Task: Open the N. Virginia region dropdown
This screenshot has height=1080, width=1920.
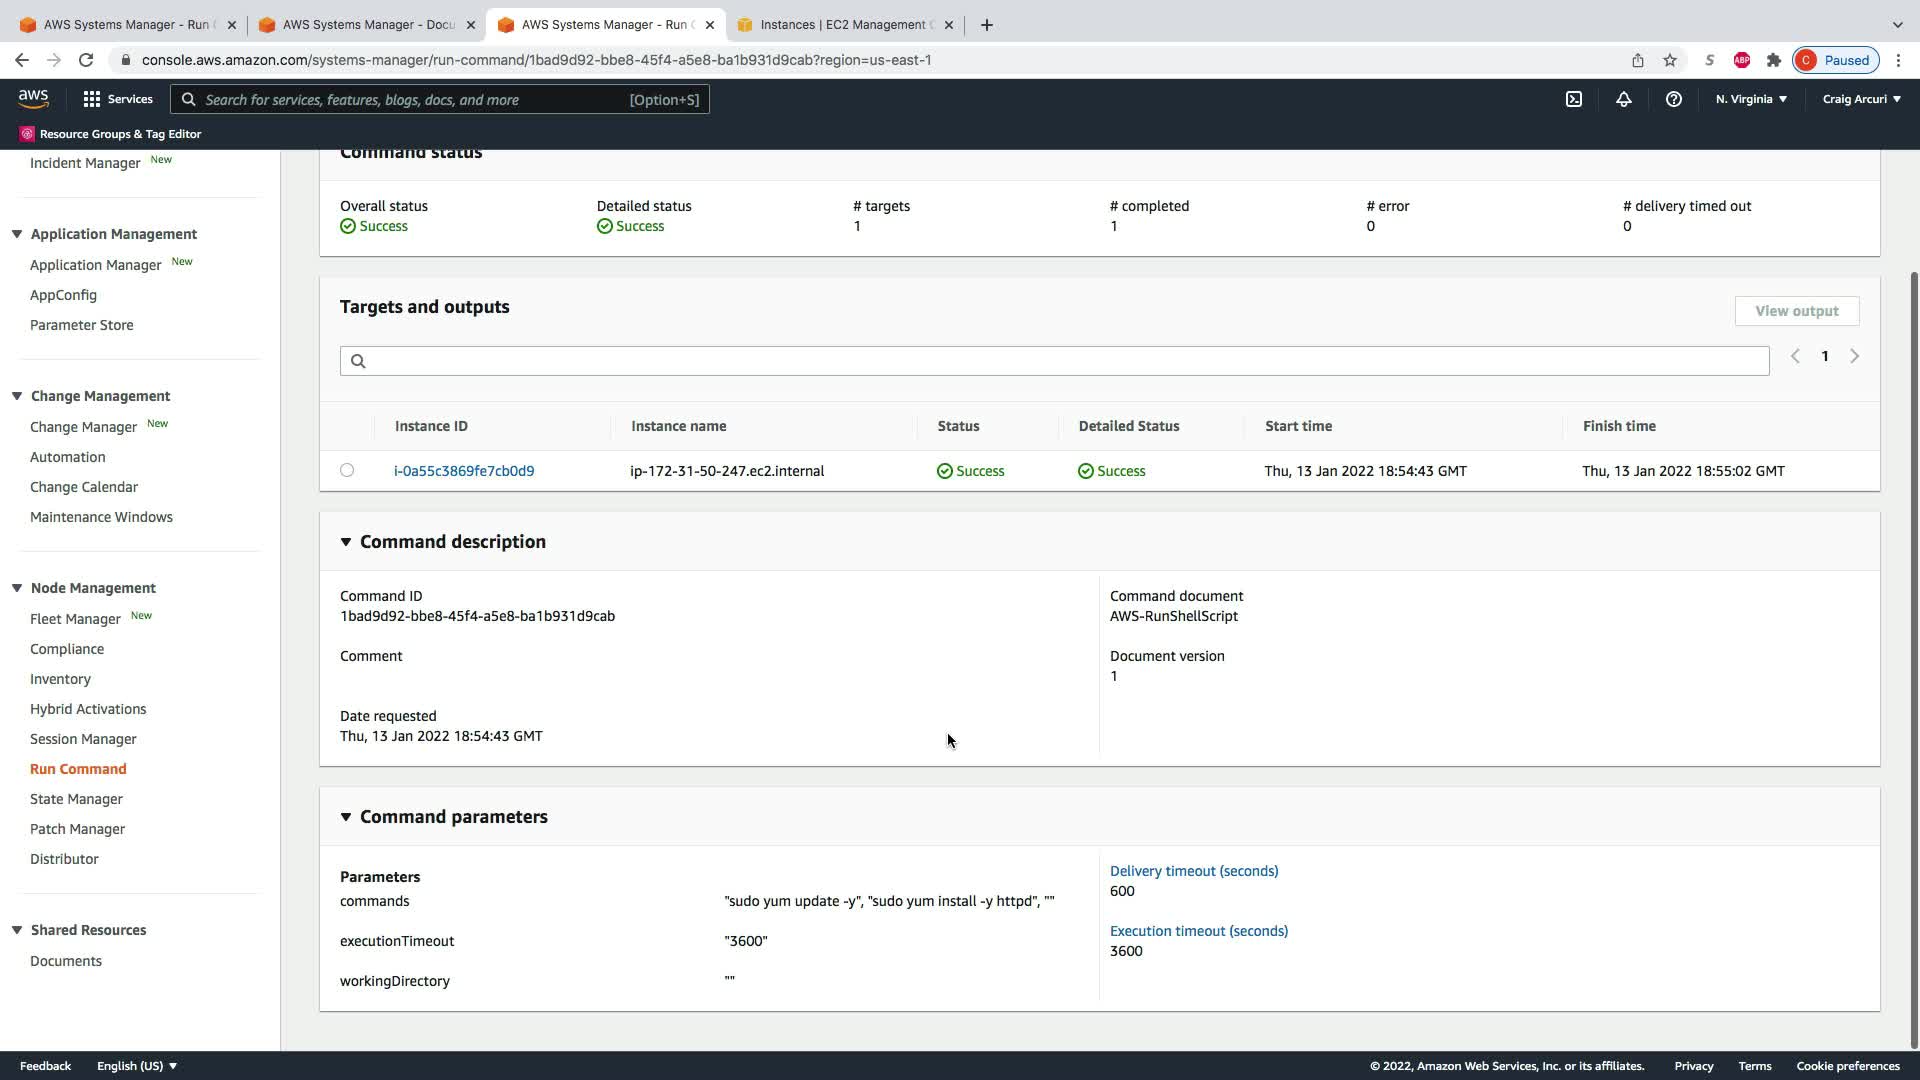Action: point(1751,99)
